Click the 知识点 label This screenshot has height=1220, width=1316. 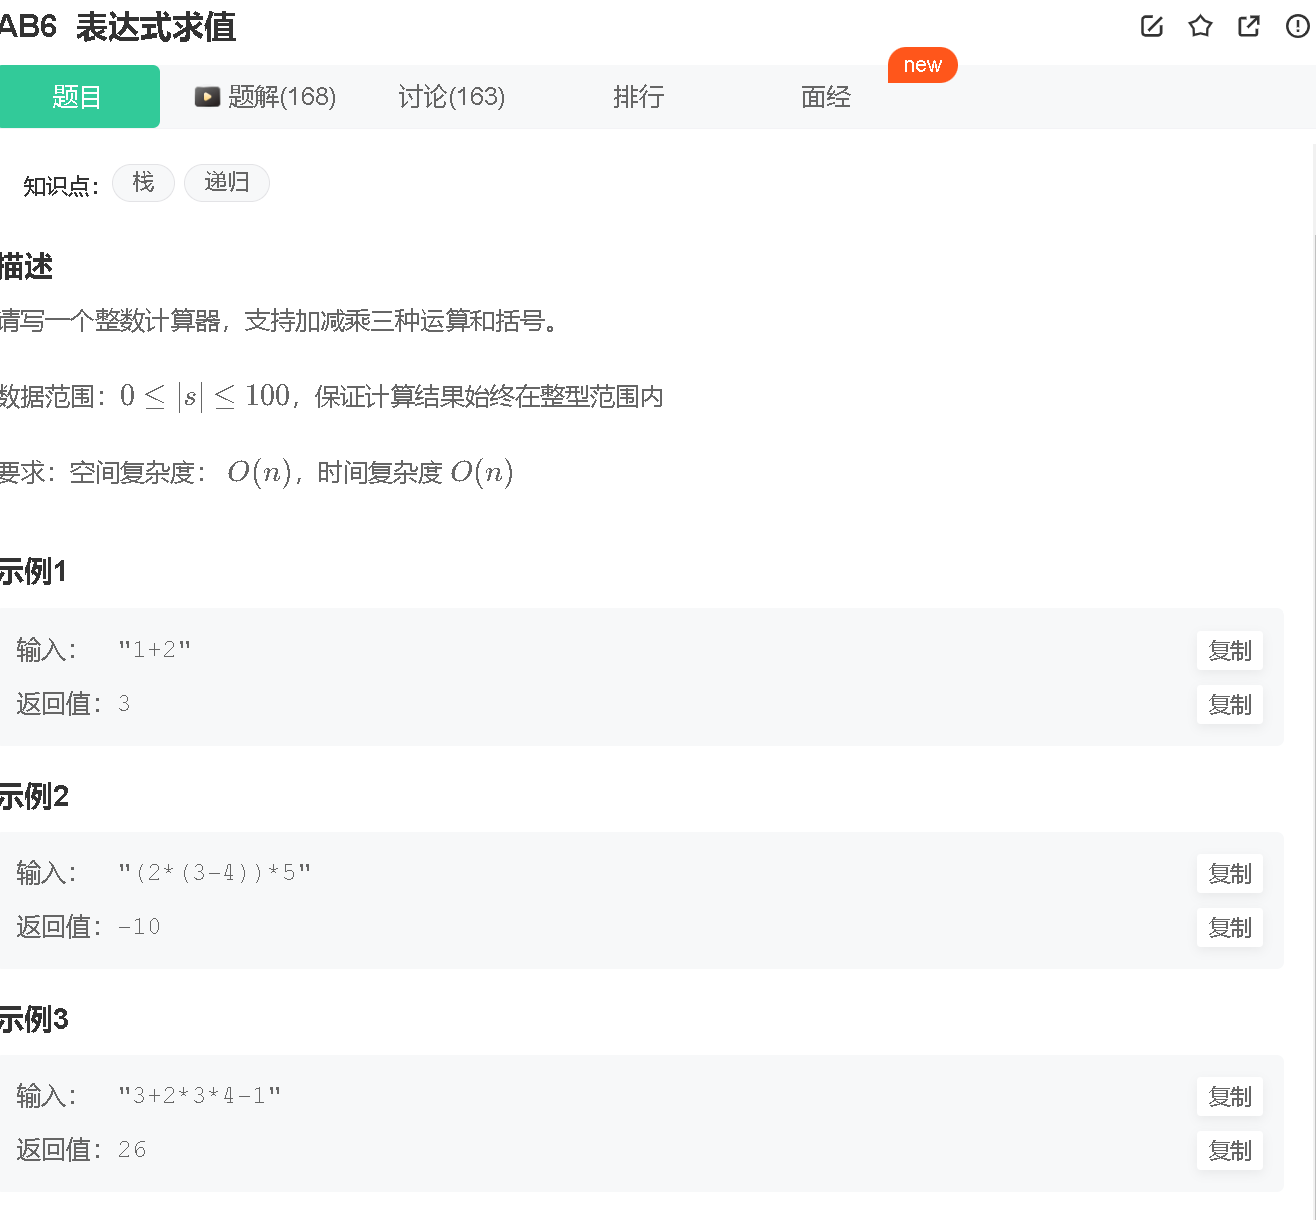tap(61, 186)
